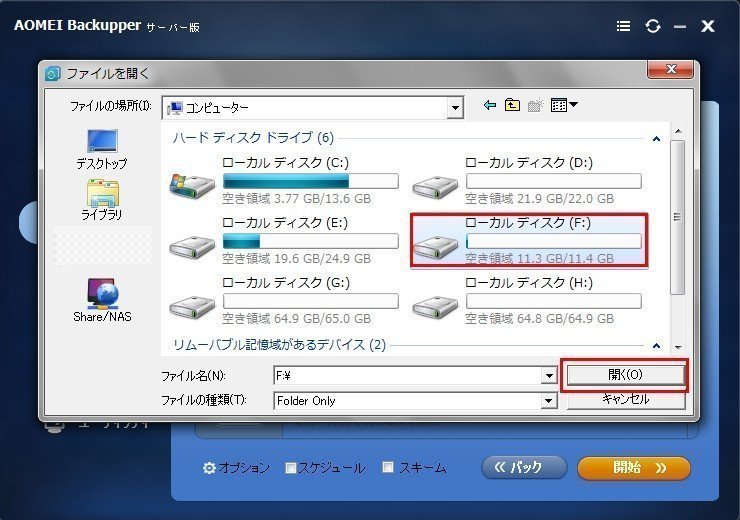Click the キャンセル button
Screen dimensions: 740x520
coord(625,399)
